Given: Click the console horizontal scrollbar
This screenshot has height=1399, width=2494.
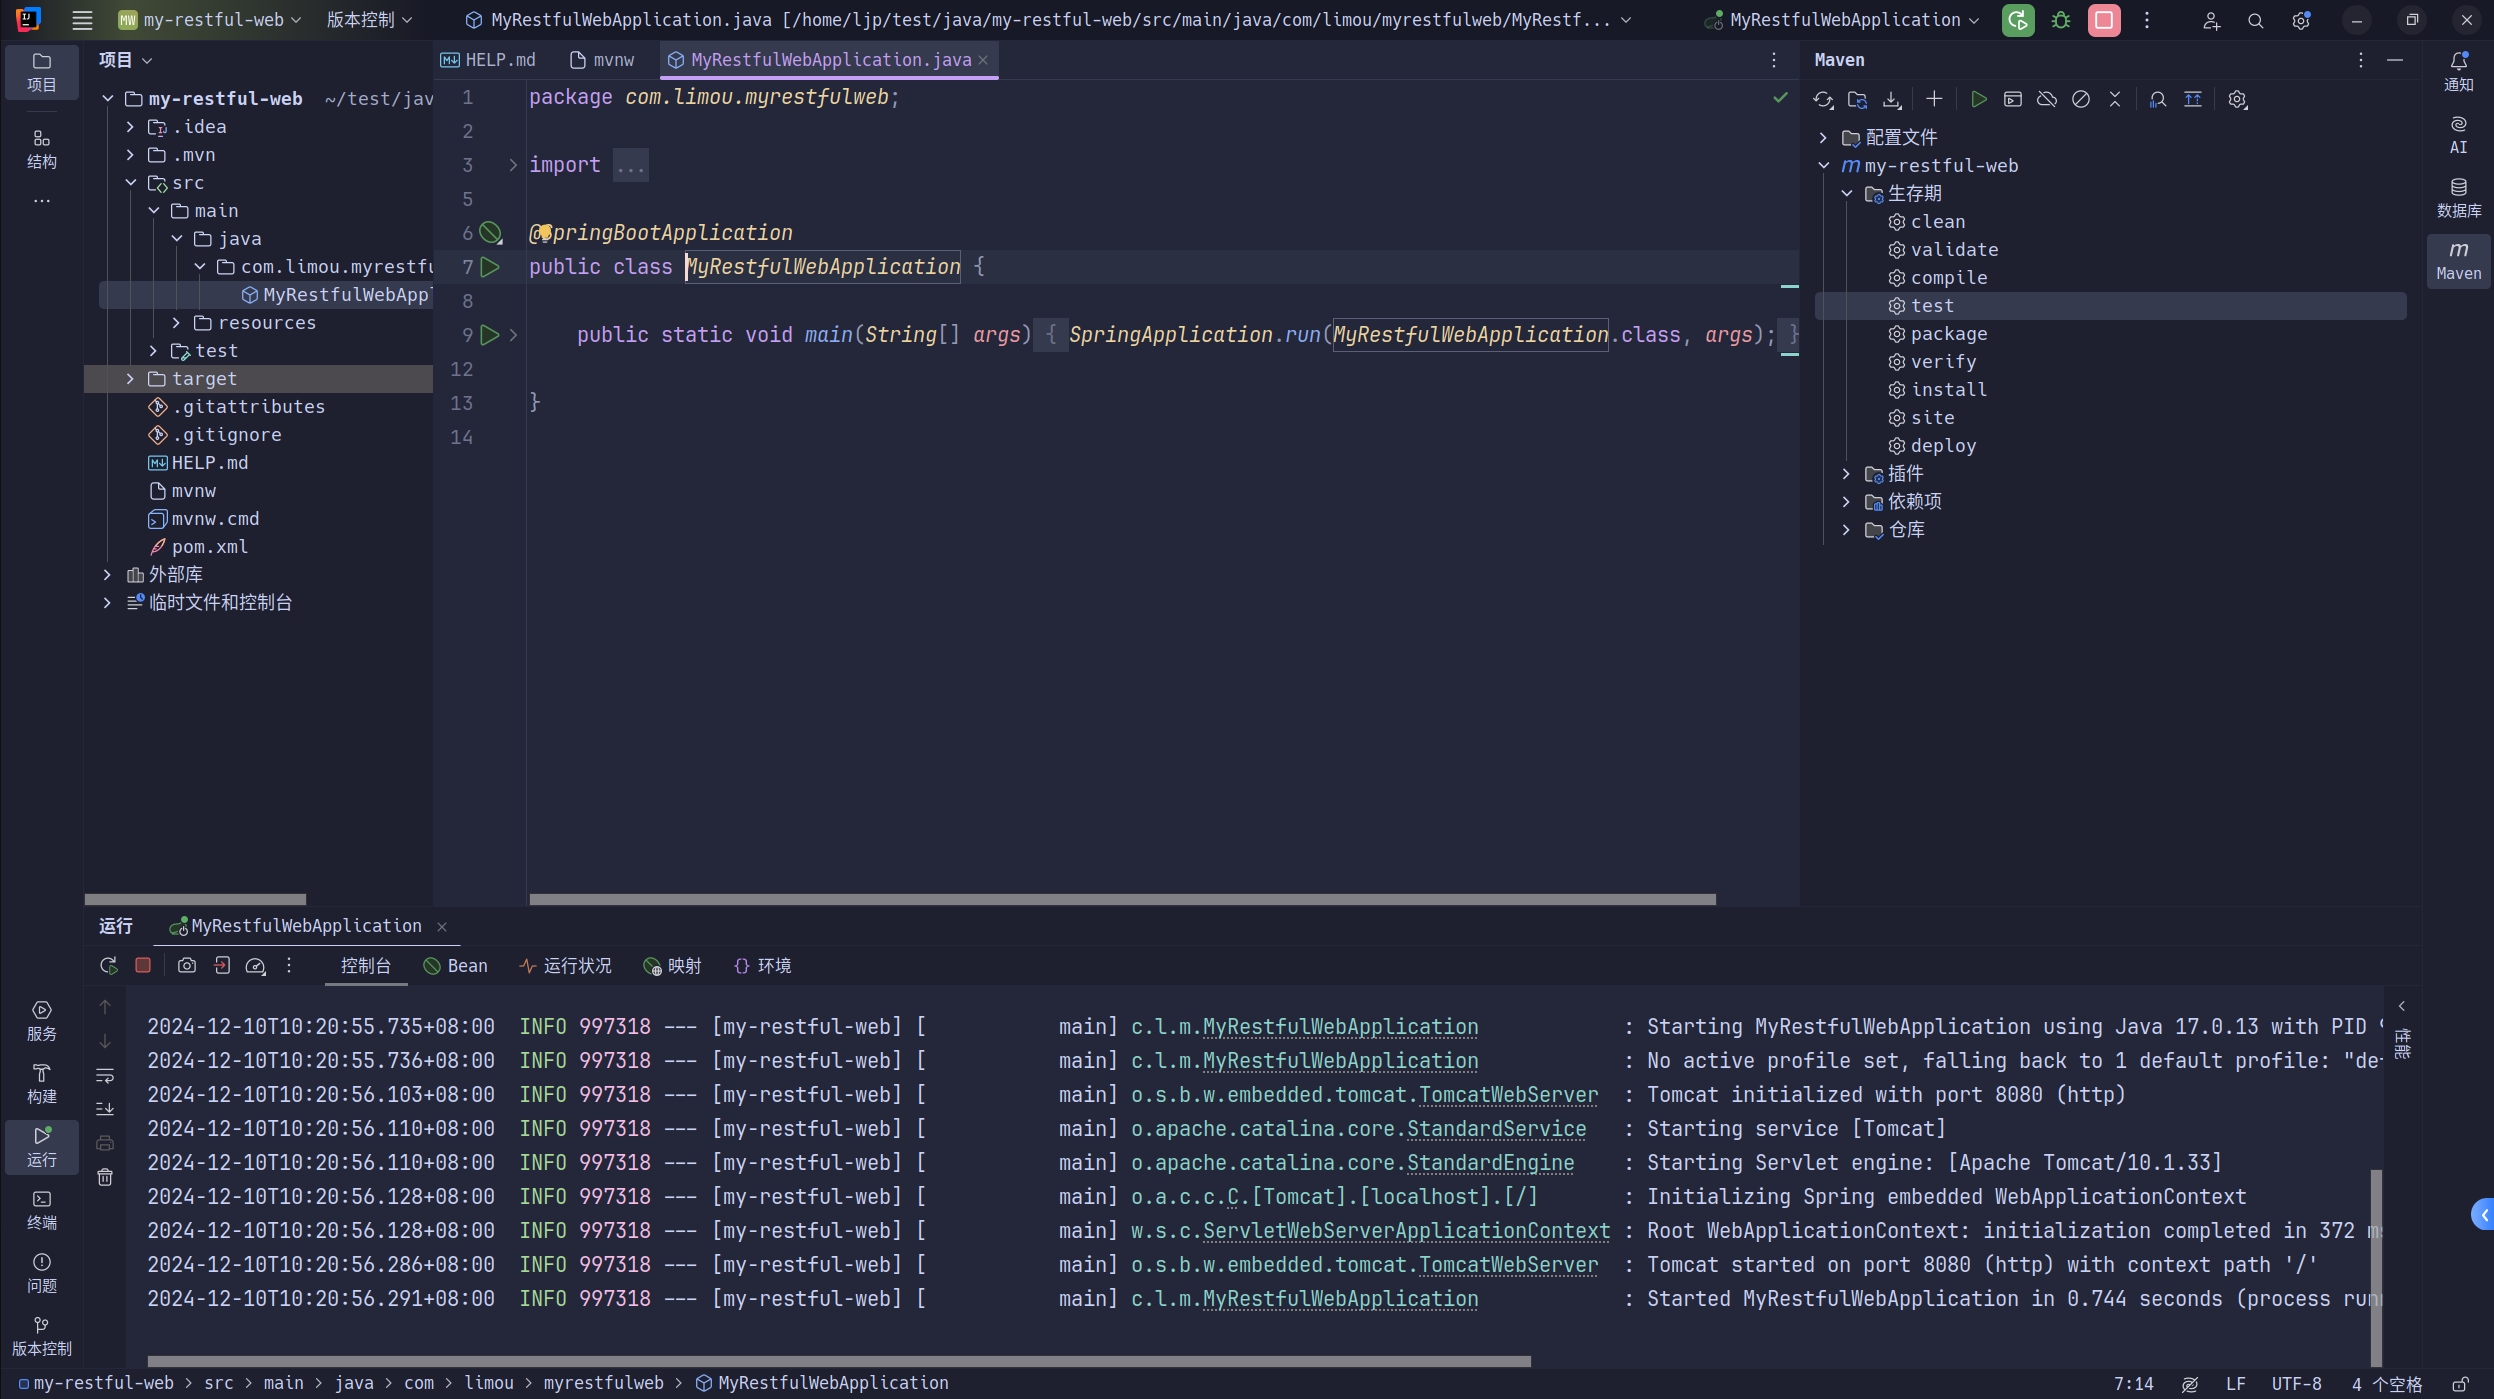Looking at the screenshot, I should [838, 1361].
